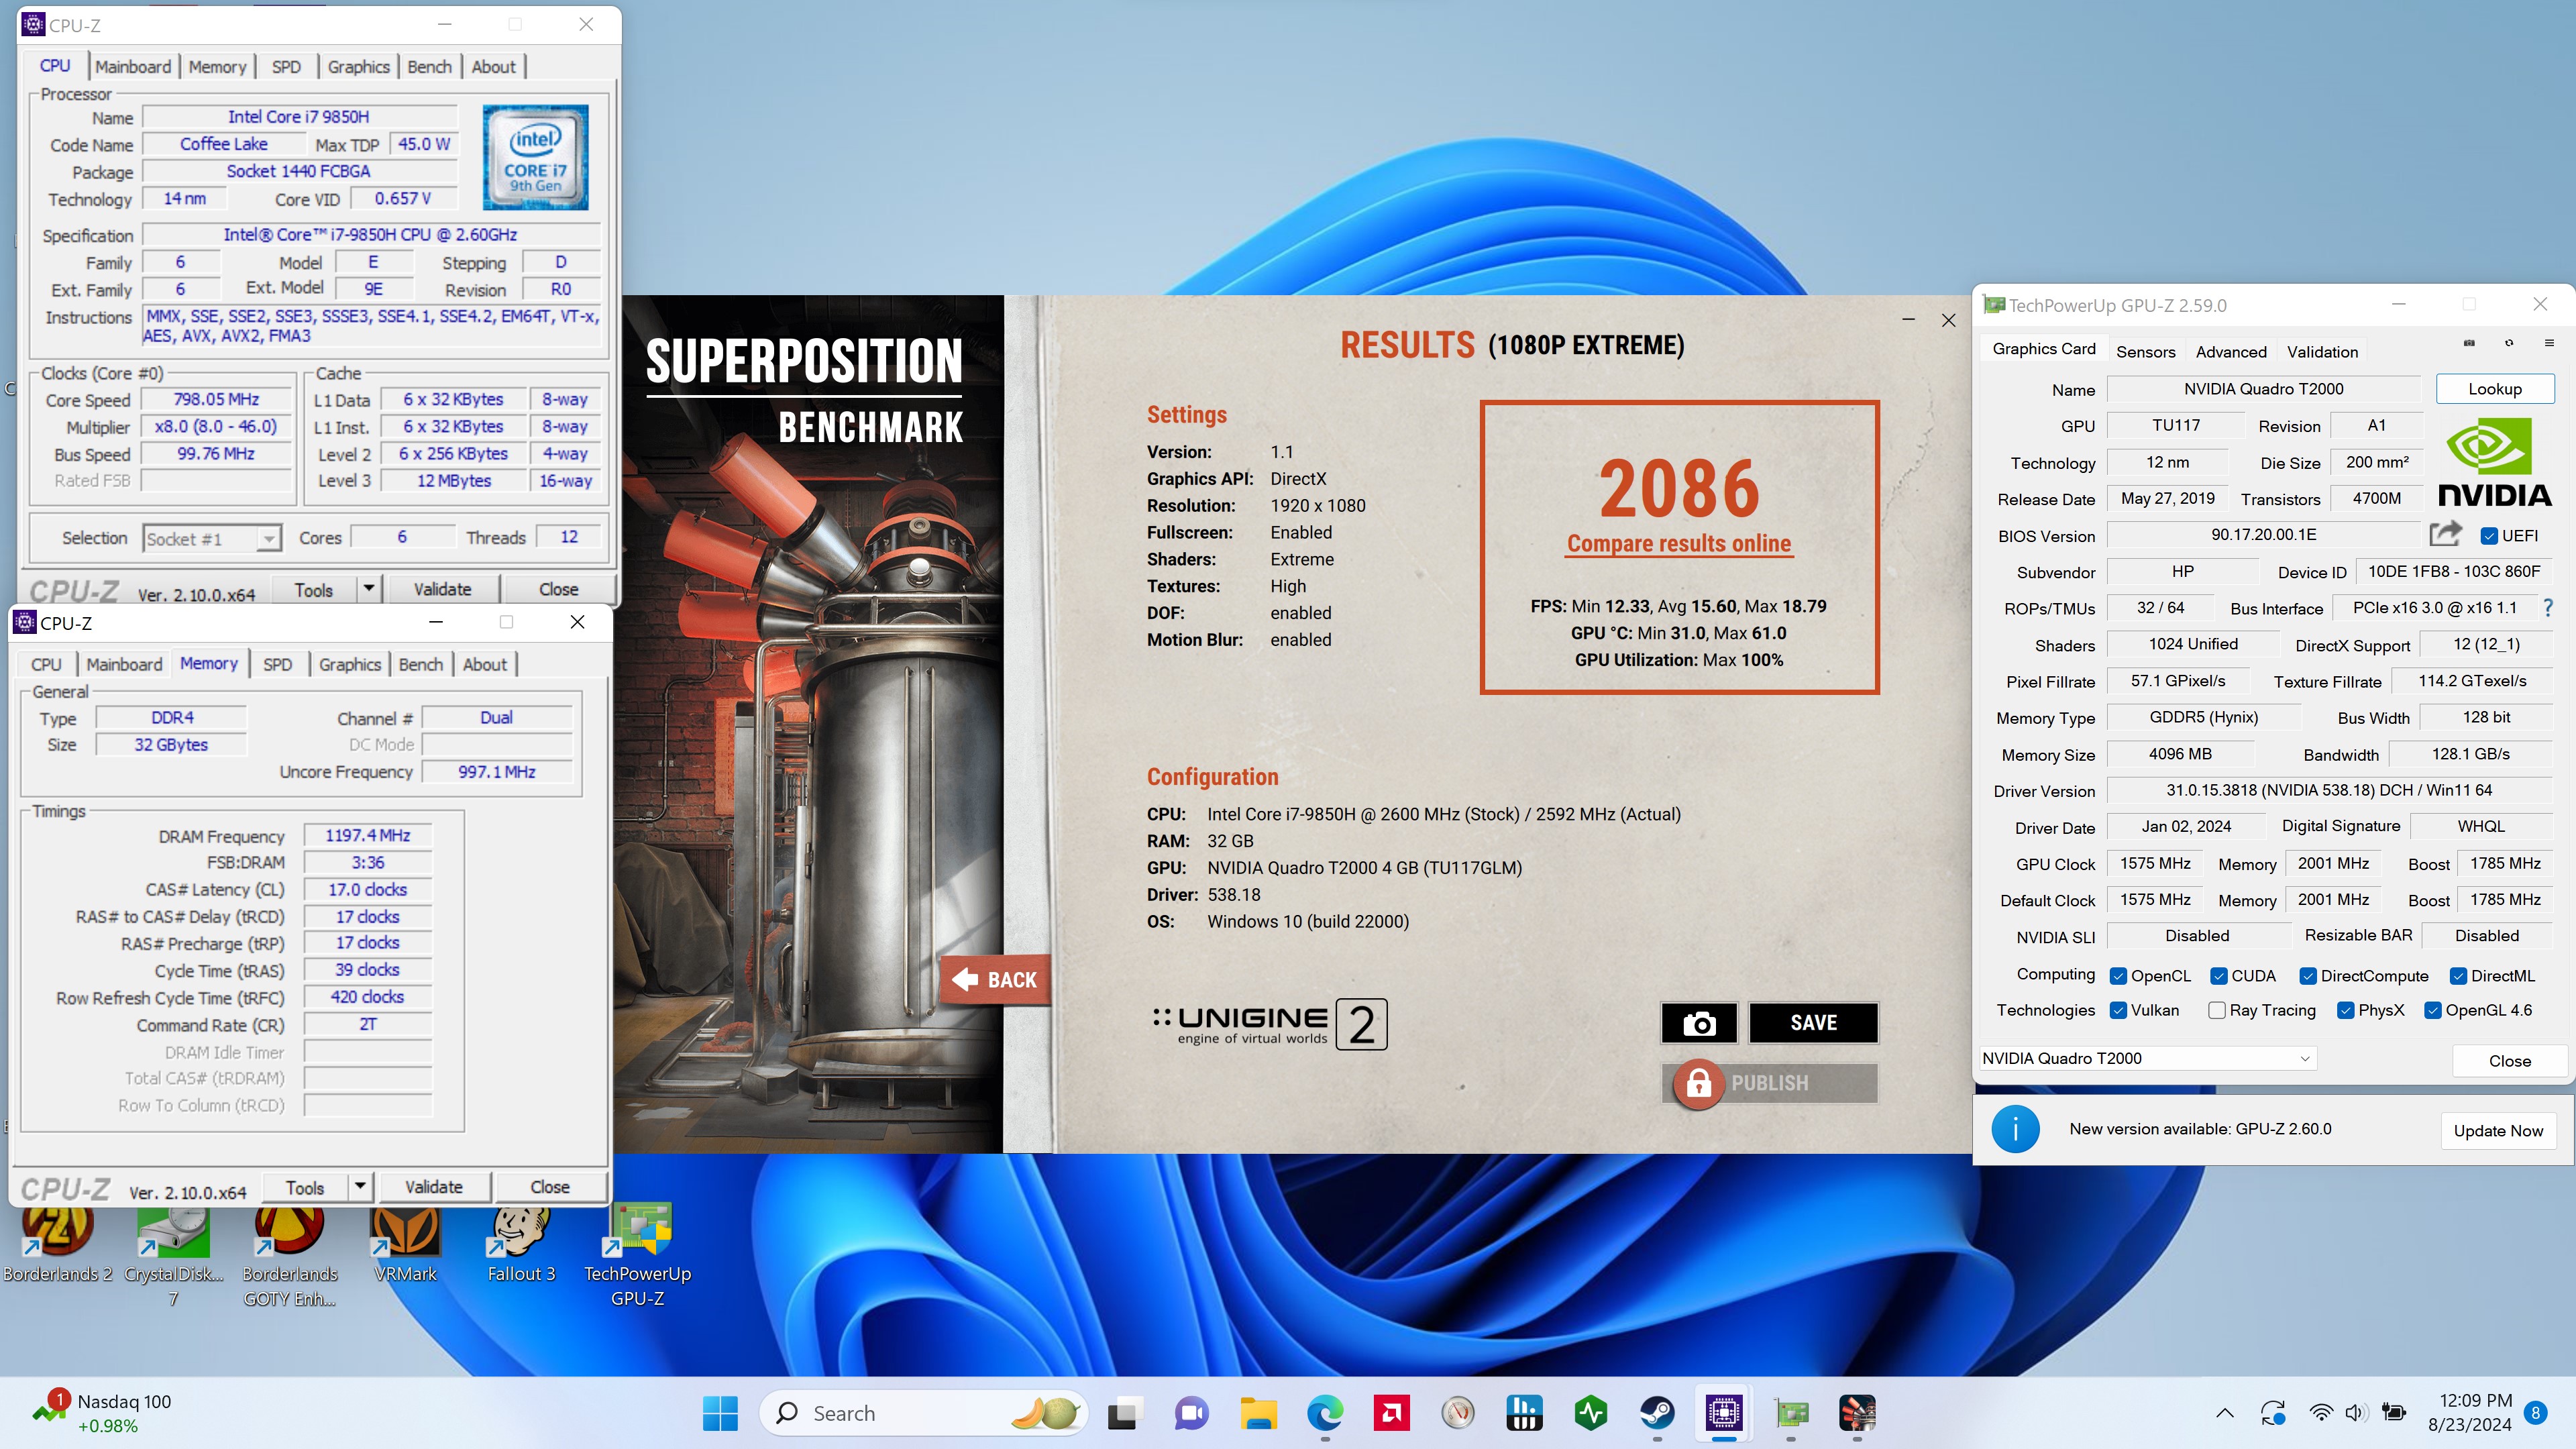Click the CPU-Z taskbar icon
The height and width of the screenshot is (1449, 2576).
pyautogui.click(x=1724, y=1413)
